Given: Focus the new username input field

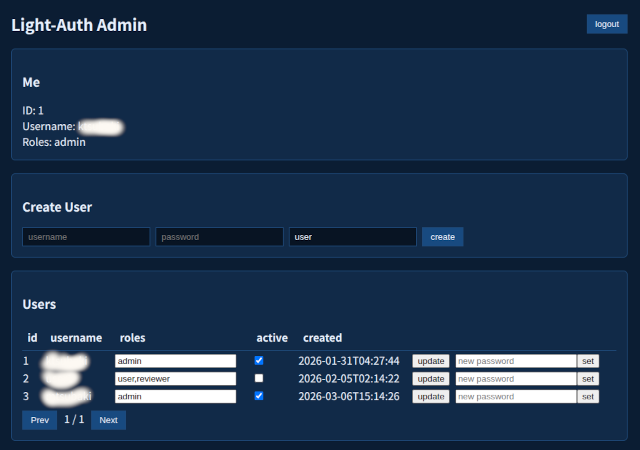Looking at the screenshot, I should [86, 237].
